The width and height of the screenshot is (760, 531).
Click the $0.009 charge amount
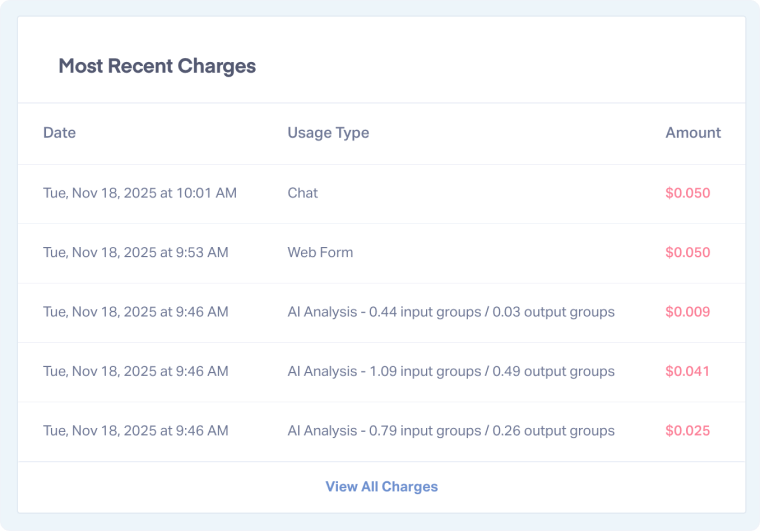(687, 312)
